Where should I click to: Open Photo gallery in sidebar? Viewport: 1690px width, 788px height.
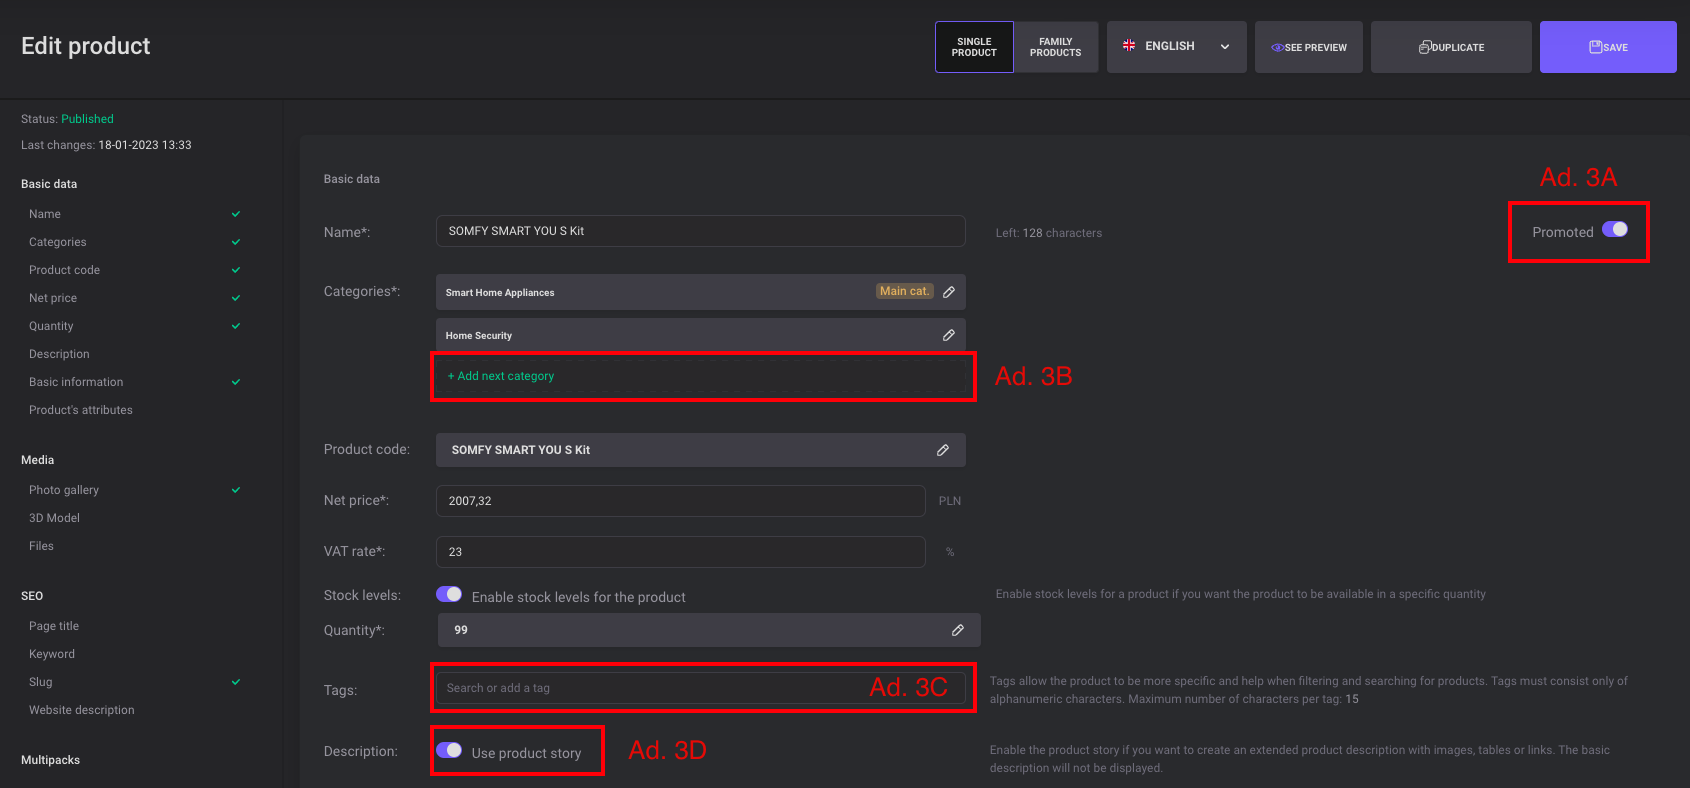(x=64, y=490)
